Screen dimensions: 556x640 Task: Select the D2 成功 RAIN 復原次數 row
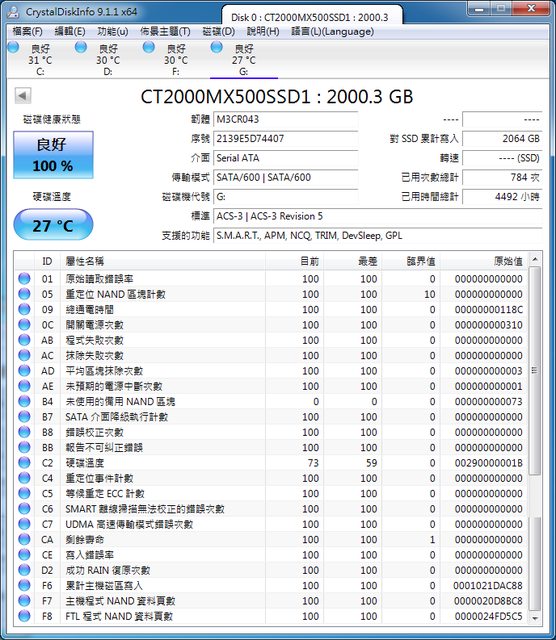point(271,570)
